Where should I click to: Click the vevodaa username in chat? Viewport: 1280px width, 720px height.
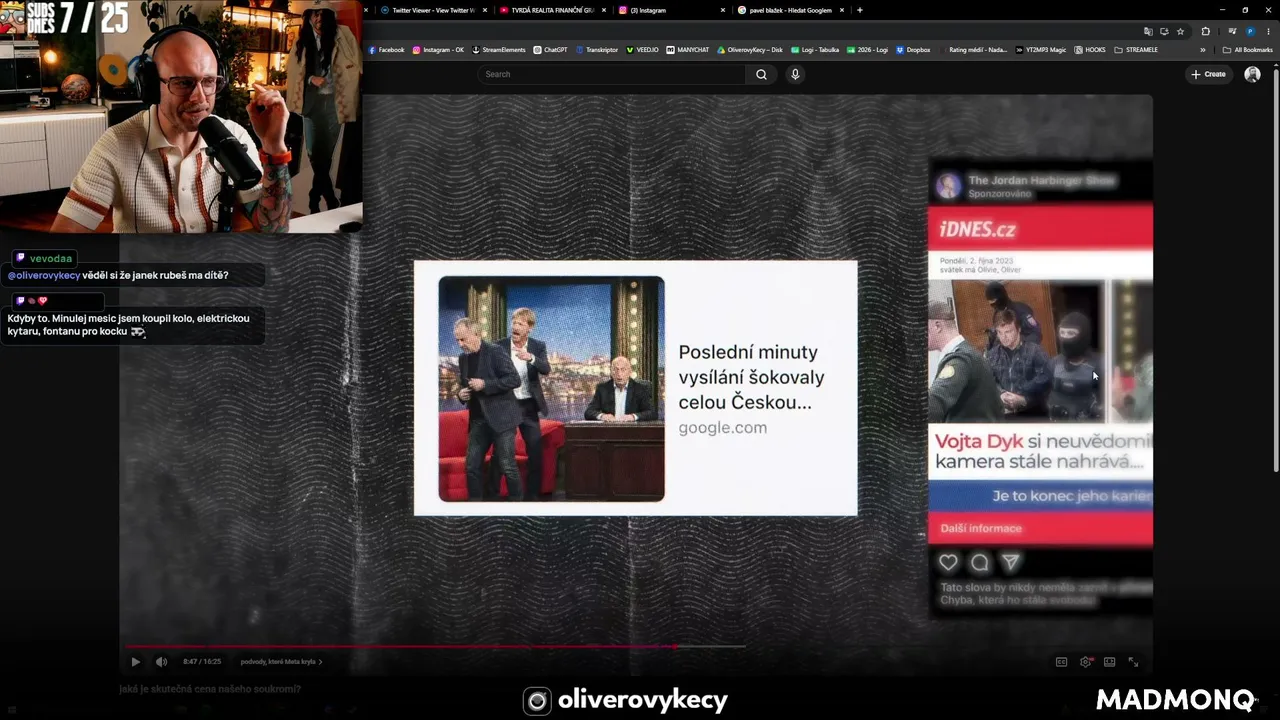(51, 259)
